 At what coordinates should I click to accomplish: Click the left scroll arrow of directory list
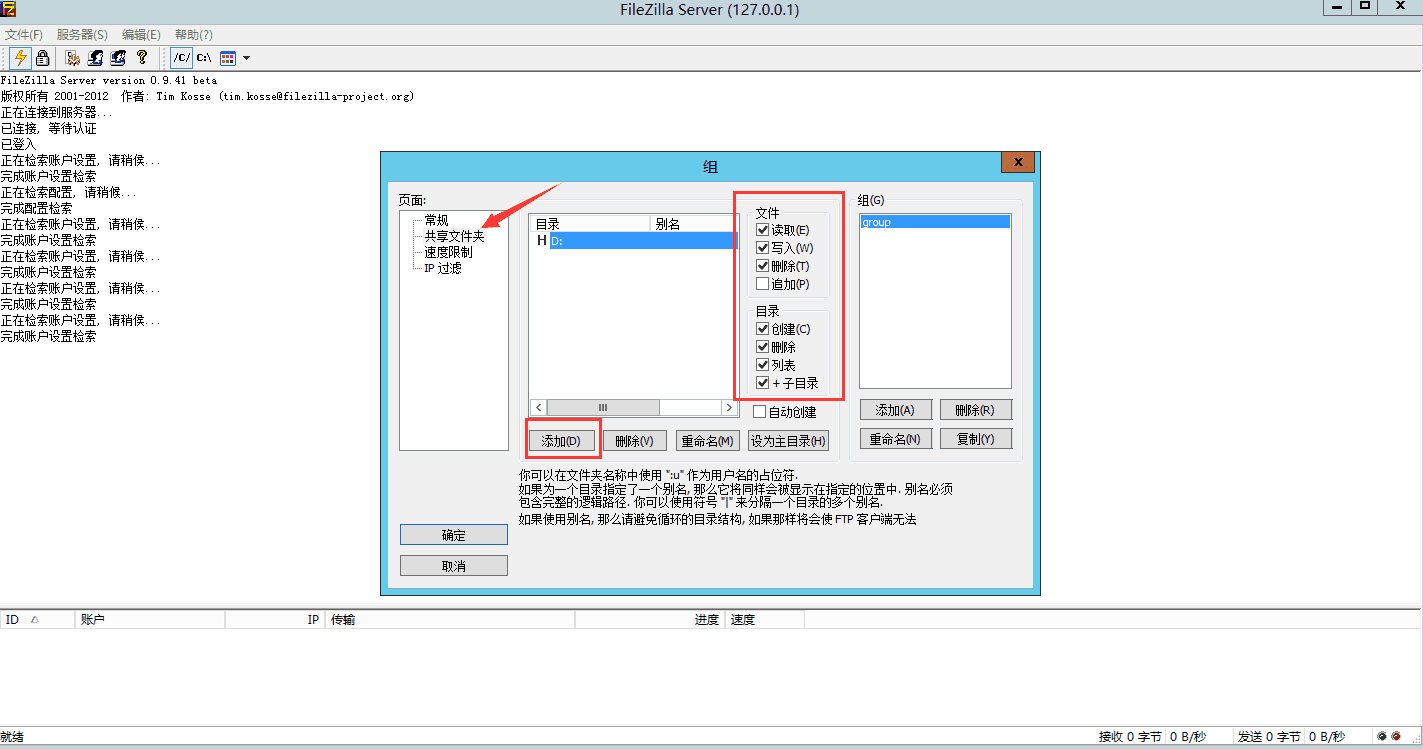tap(538, 408)
